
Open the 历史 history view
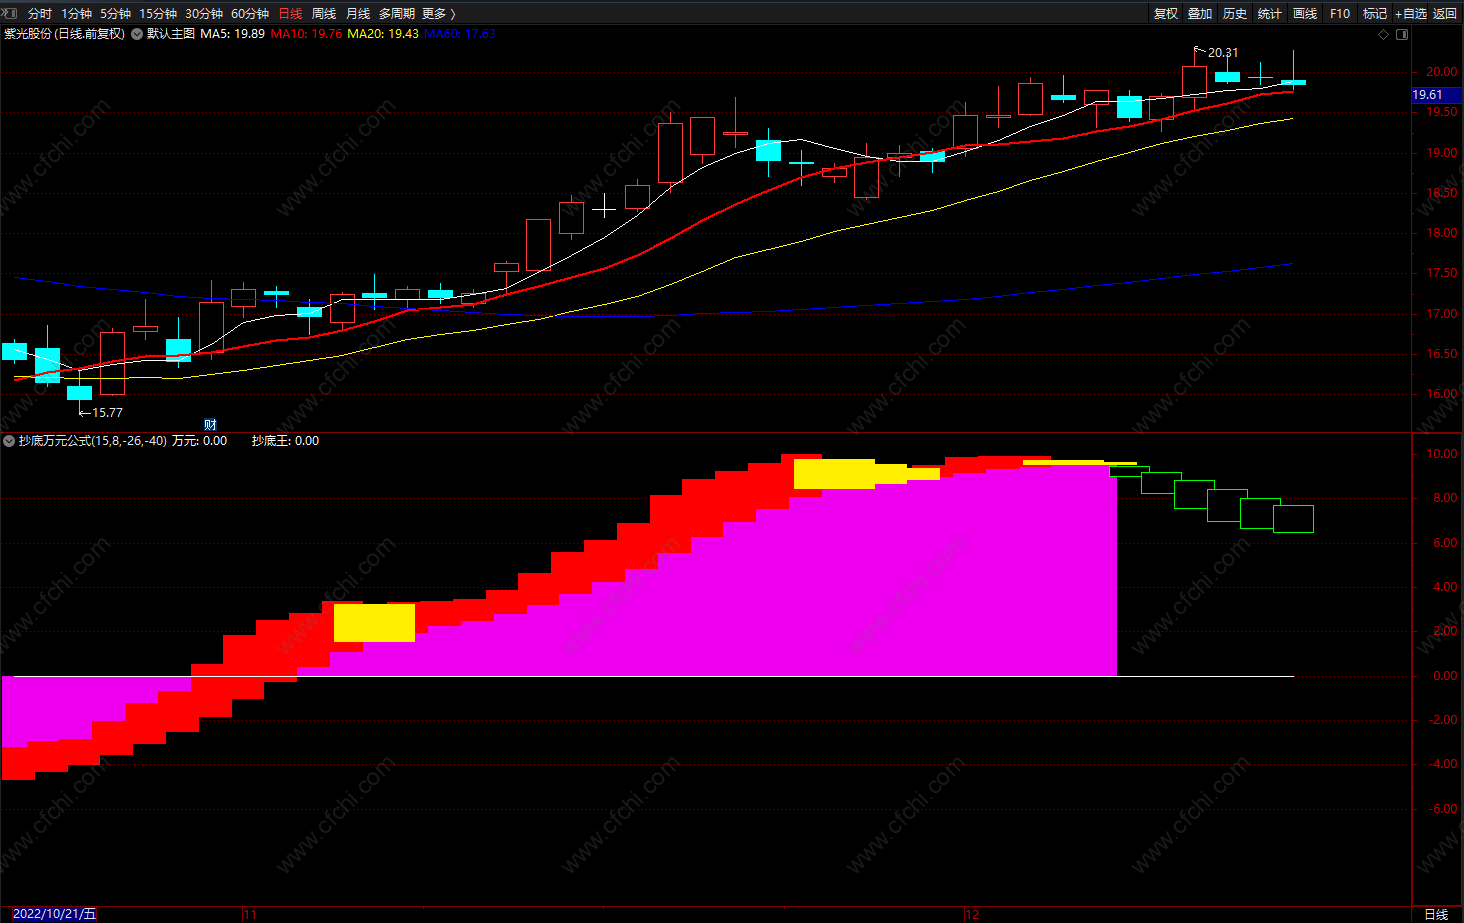click(x=1235, y=14)
